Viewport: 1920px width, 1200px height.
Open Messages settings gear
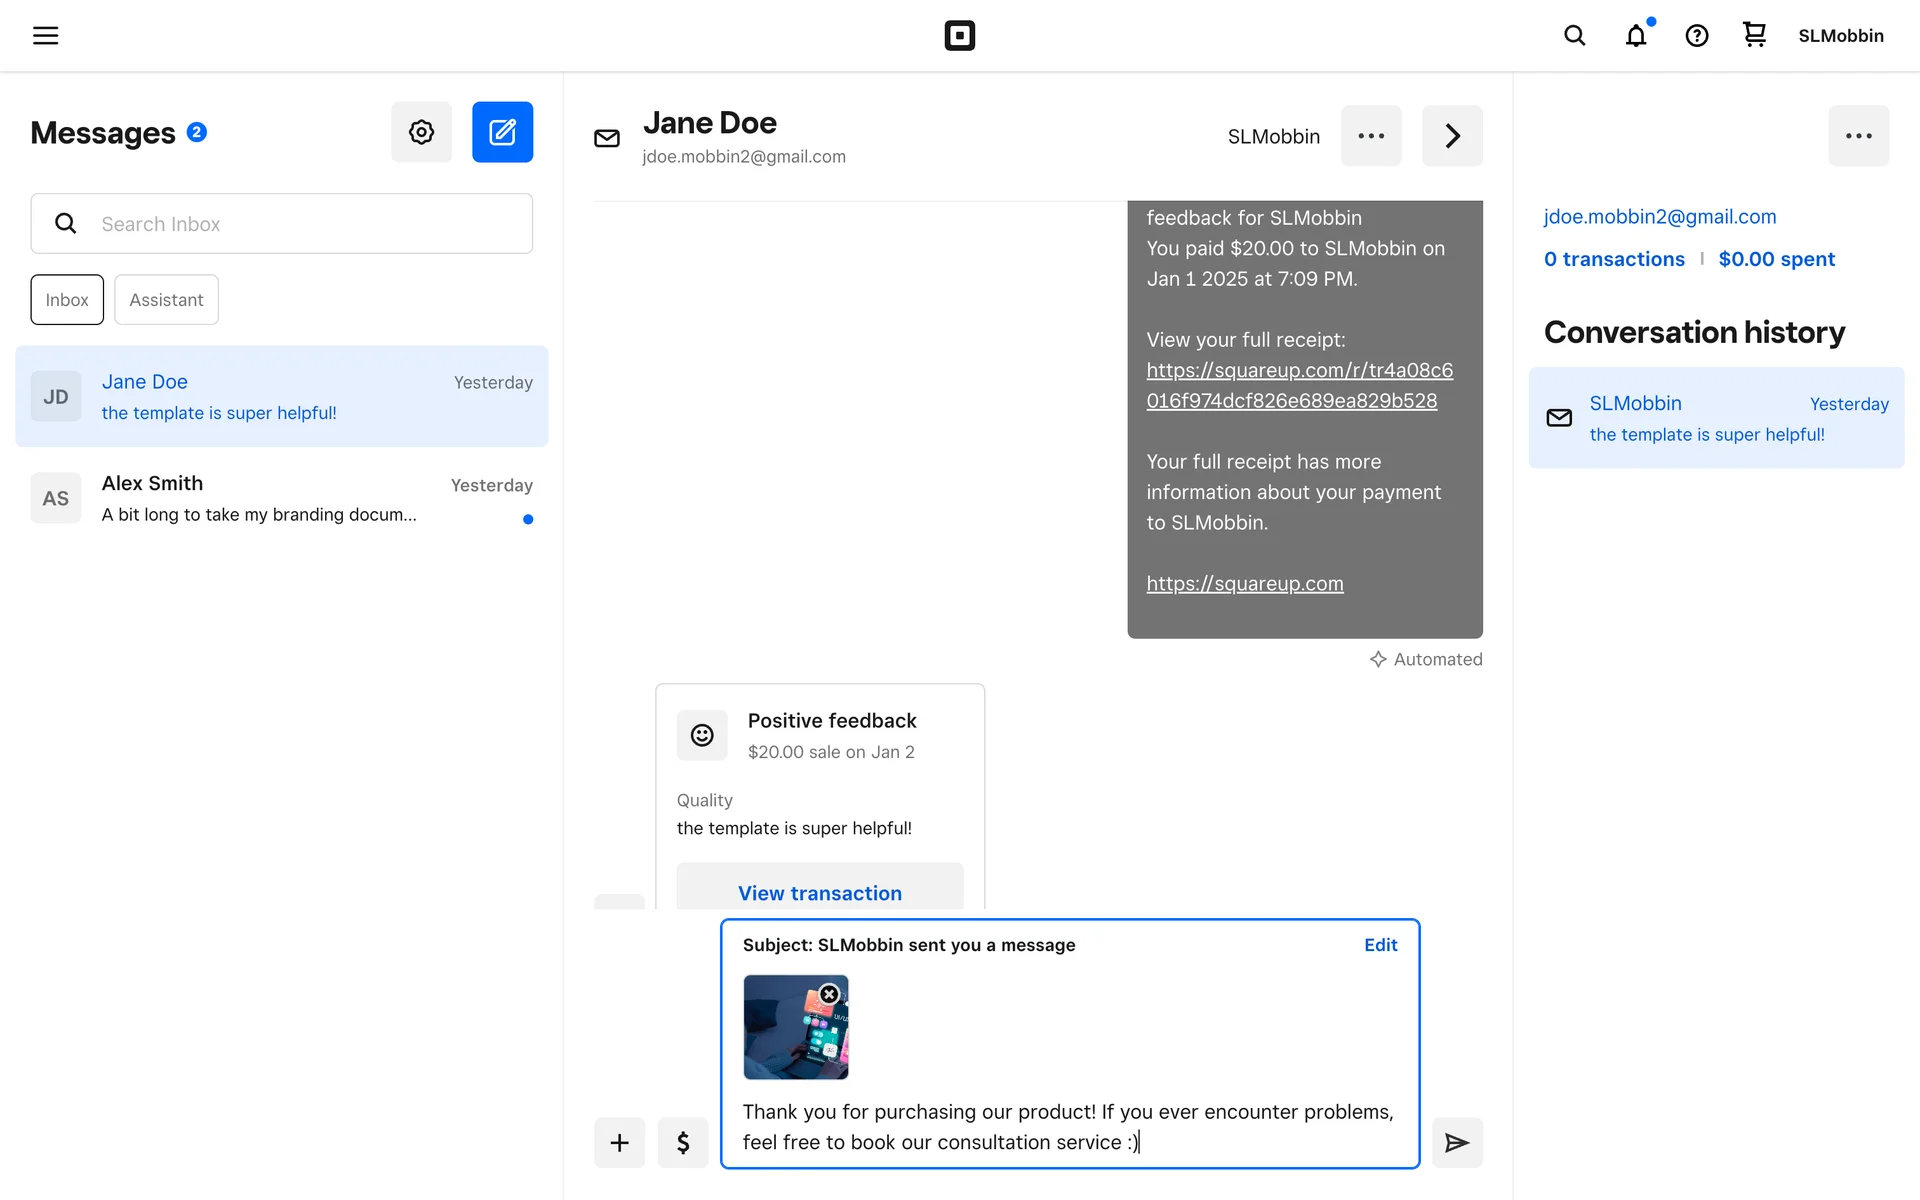(421, 132)
